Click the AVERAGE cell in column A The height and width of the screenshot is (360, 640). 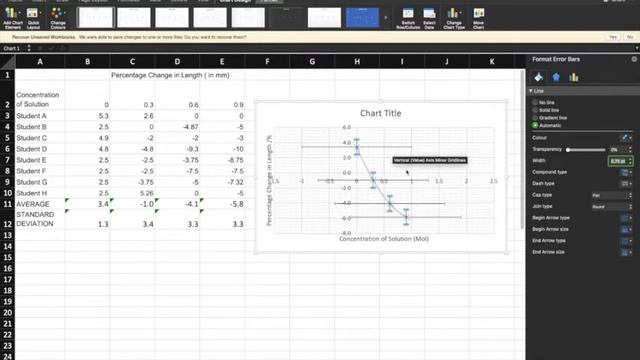tap(40, 204)
